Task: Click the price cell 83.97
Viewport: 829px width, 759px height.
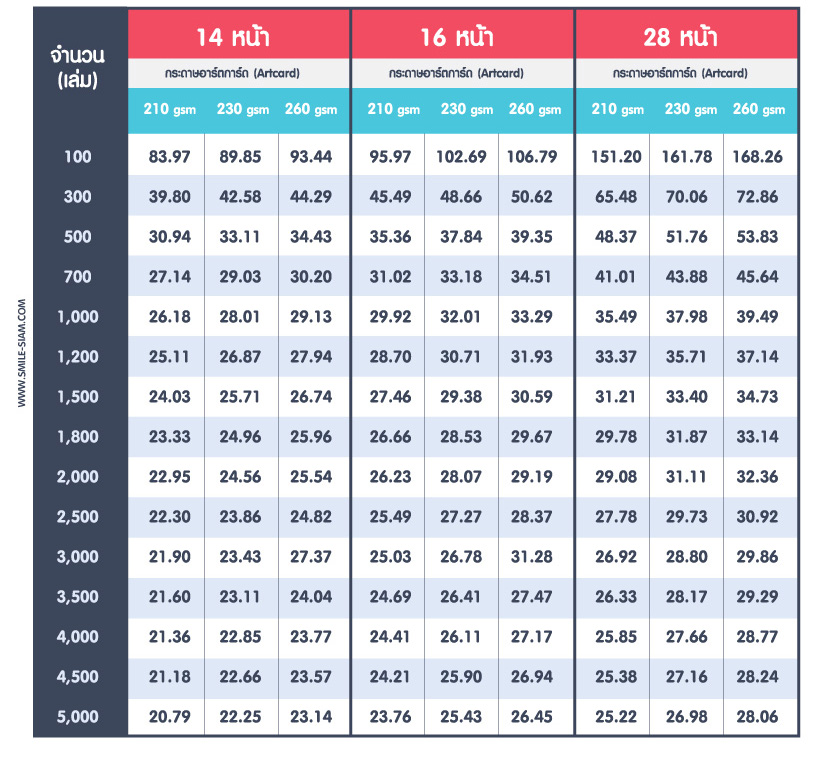Action: (x=169, y=157)
